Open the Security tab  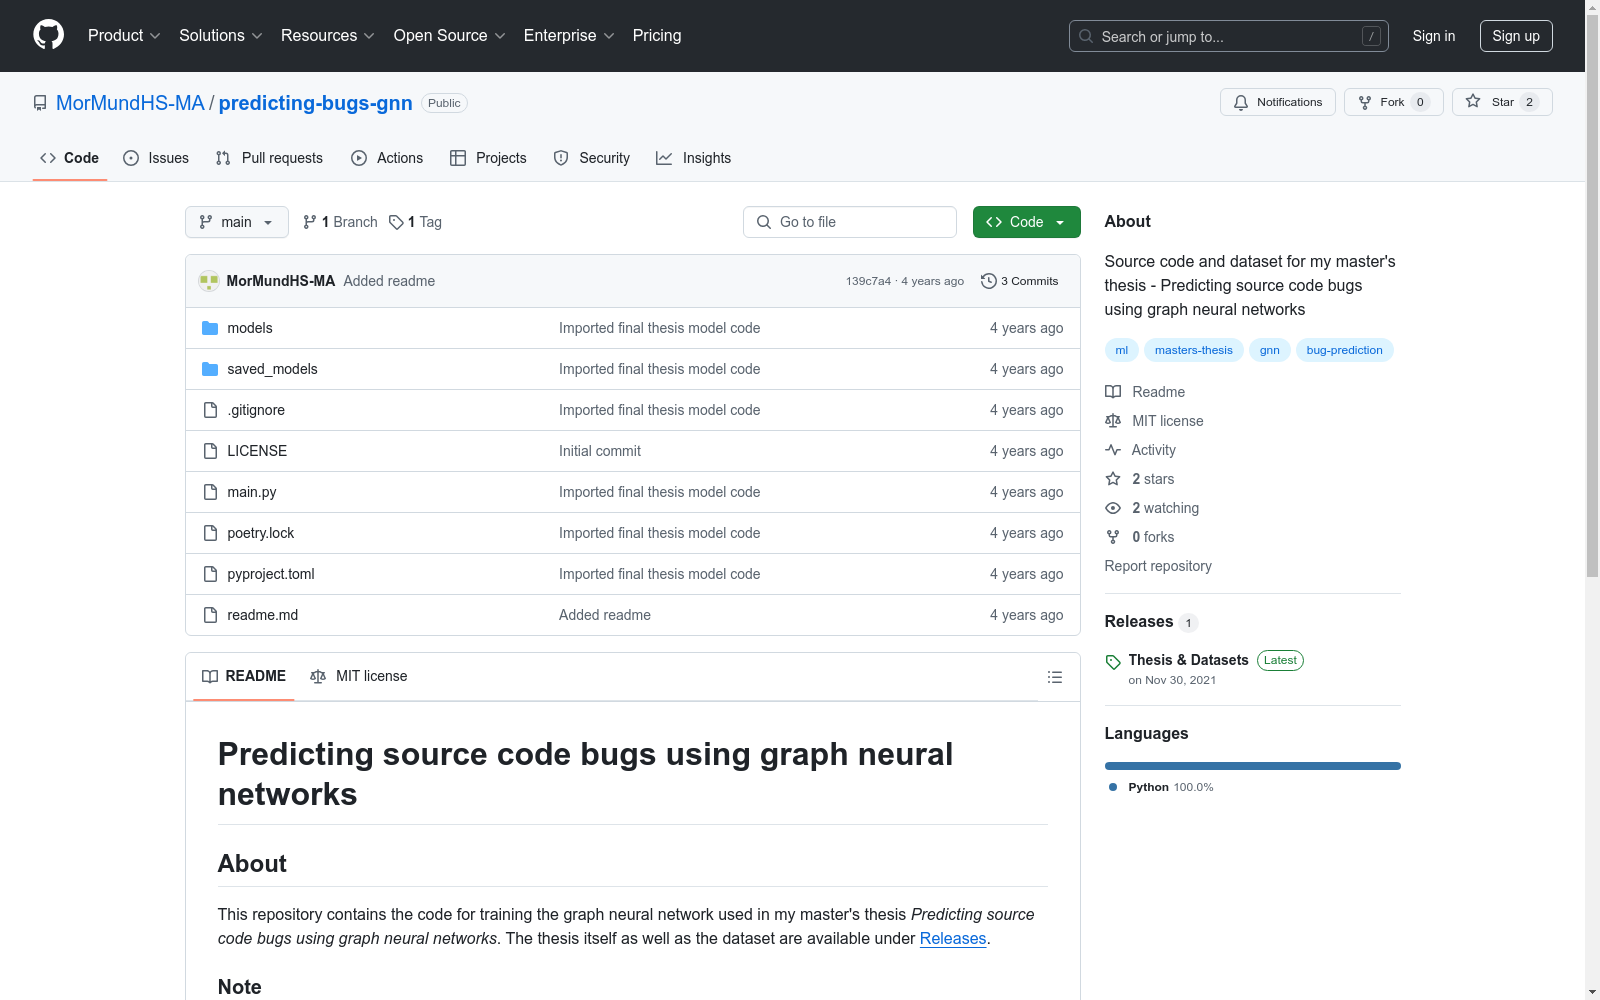[592, 158]
